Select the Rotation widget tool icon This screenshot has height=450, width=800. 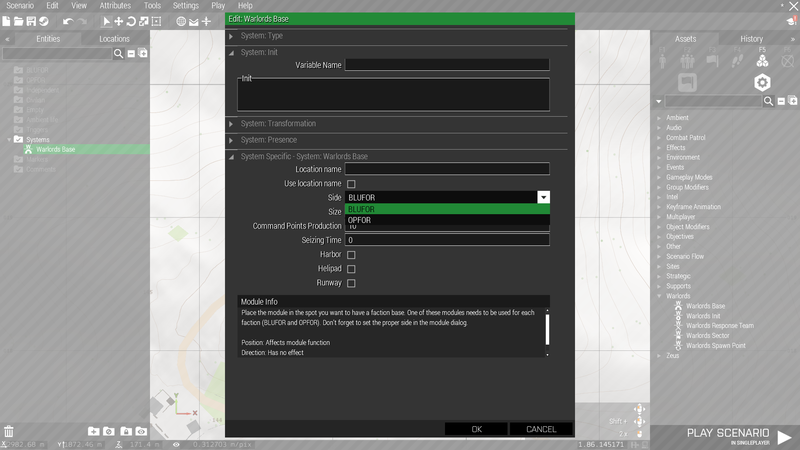point(131,21)
